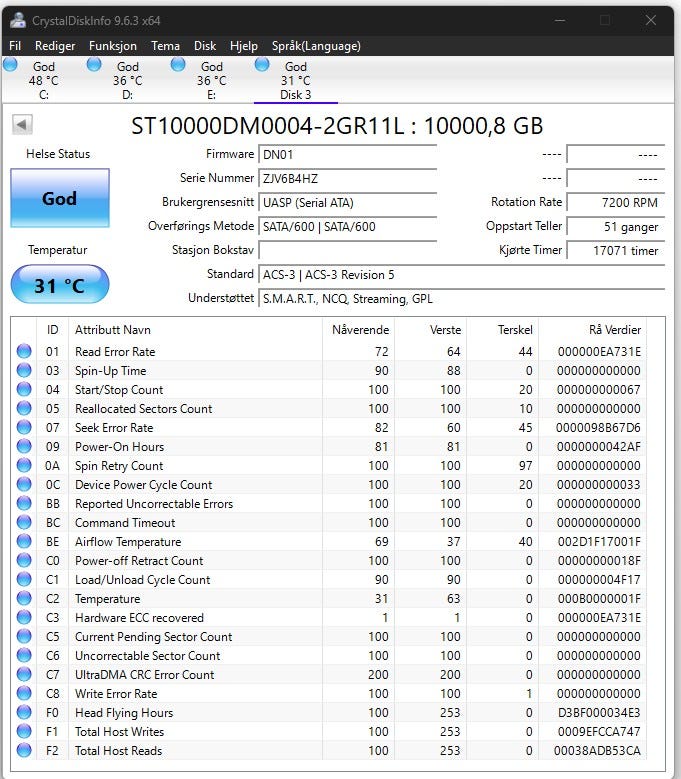Click status orb next to Temperature attribute
The image size is (681, 779).
pyautogui.click(x=24, y=599)
